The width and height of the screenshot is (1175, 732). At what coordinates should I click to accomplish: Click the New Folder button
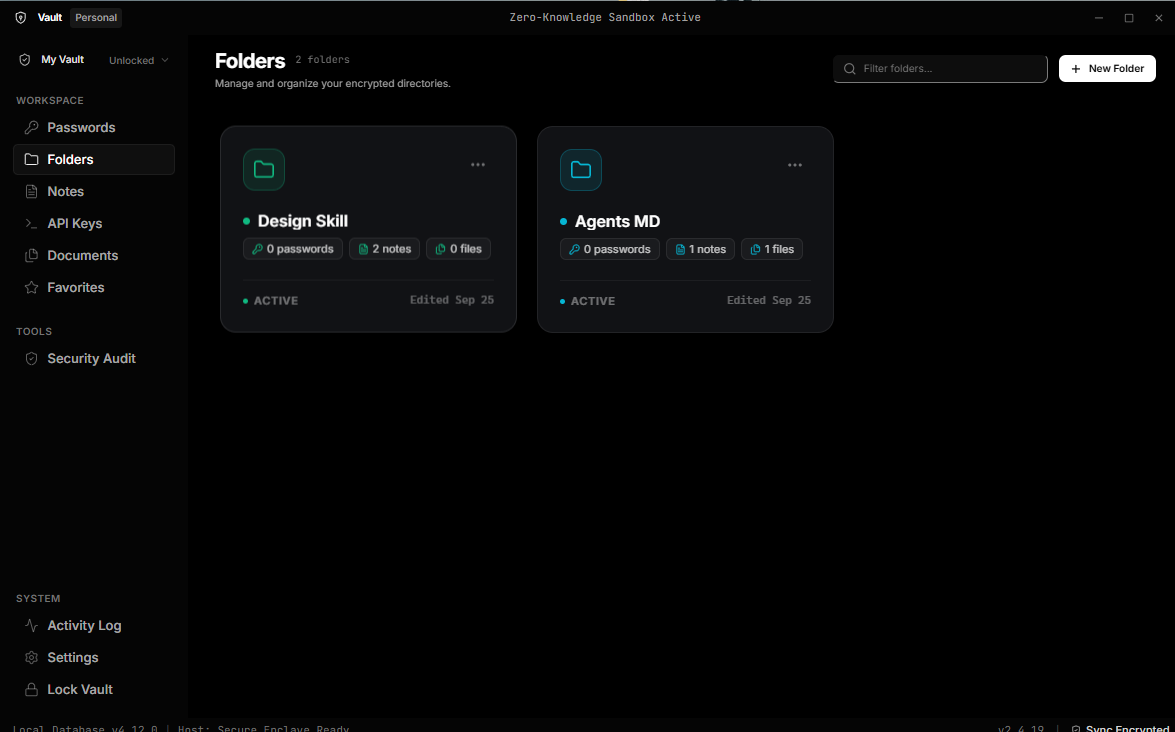click(x=1107, y=69)
